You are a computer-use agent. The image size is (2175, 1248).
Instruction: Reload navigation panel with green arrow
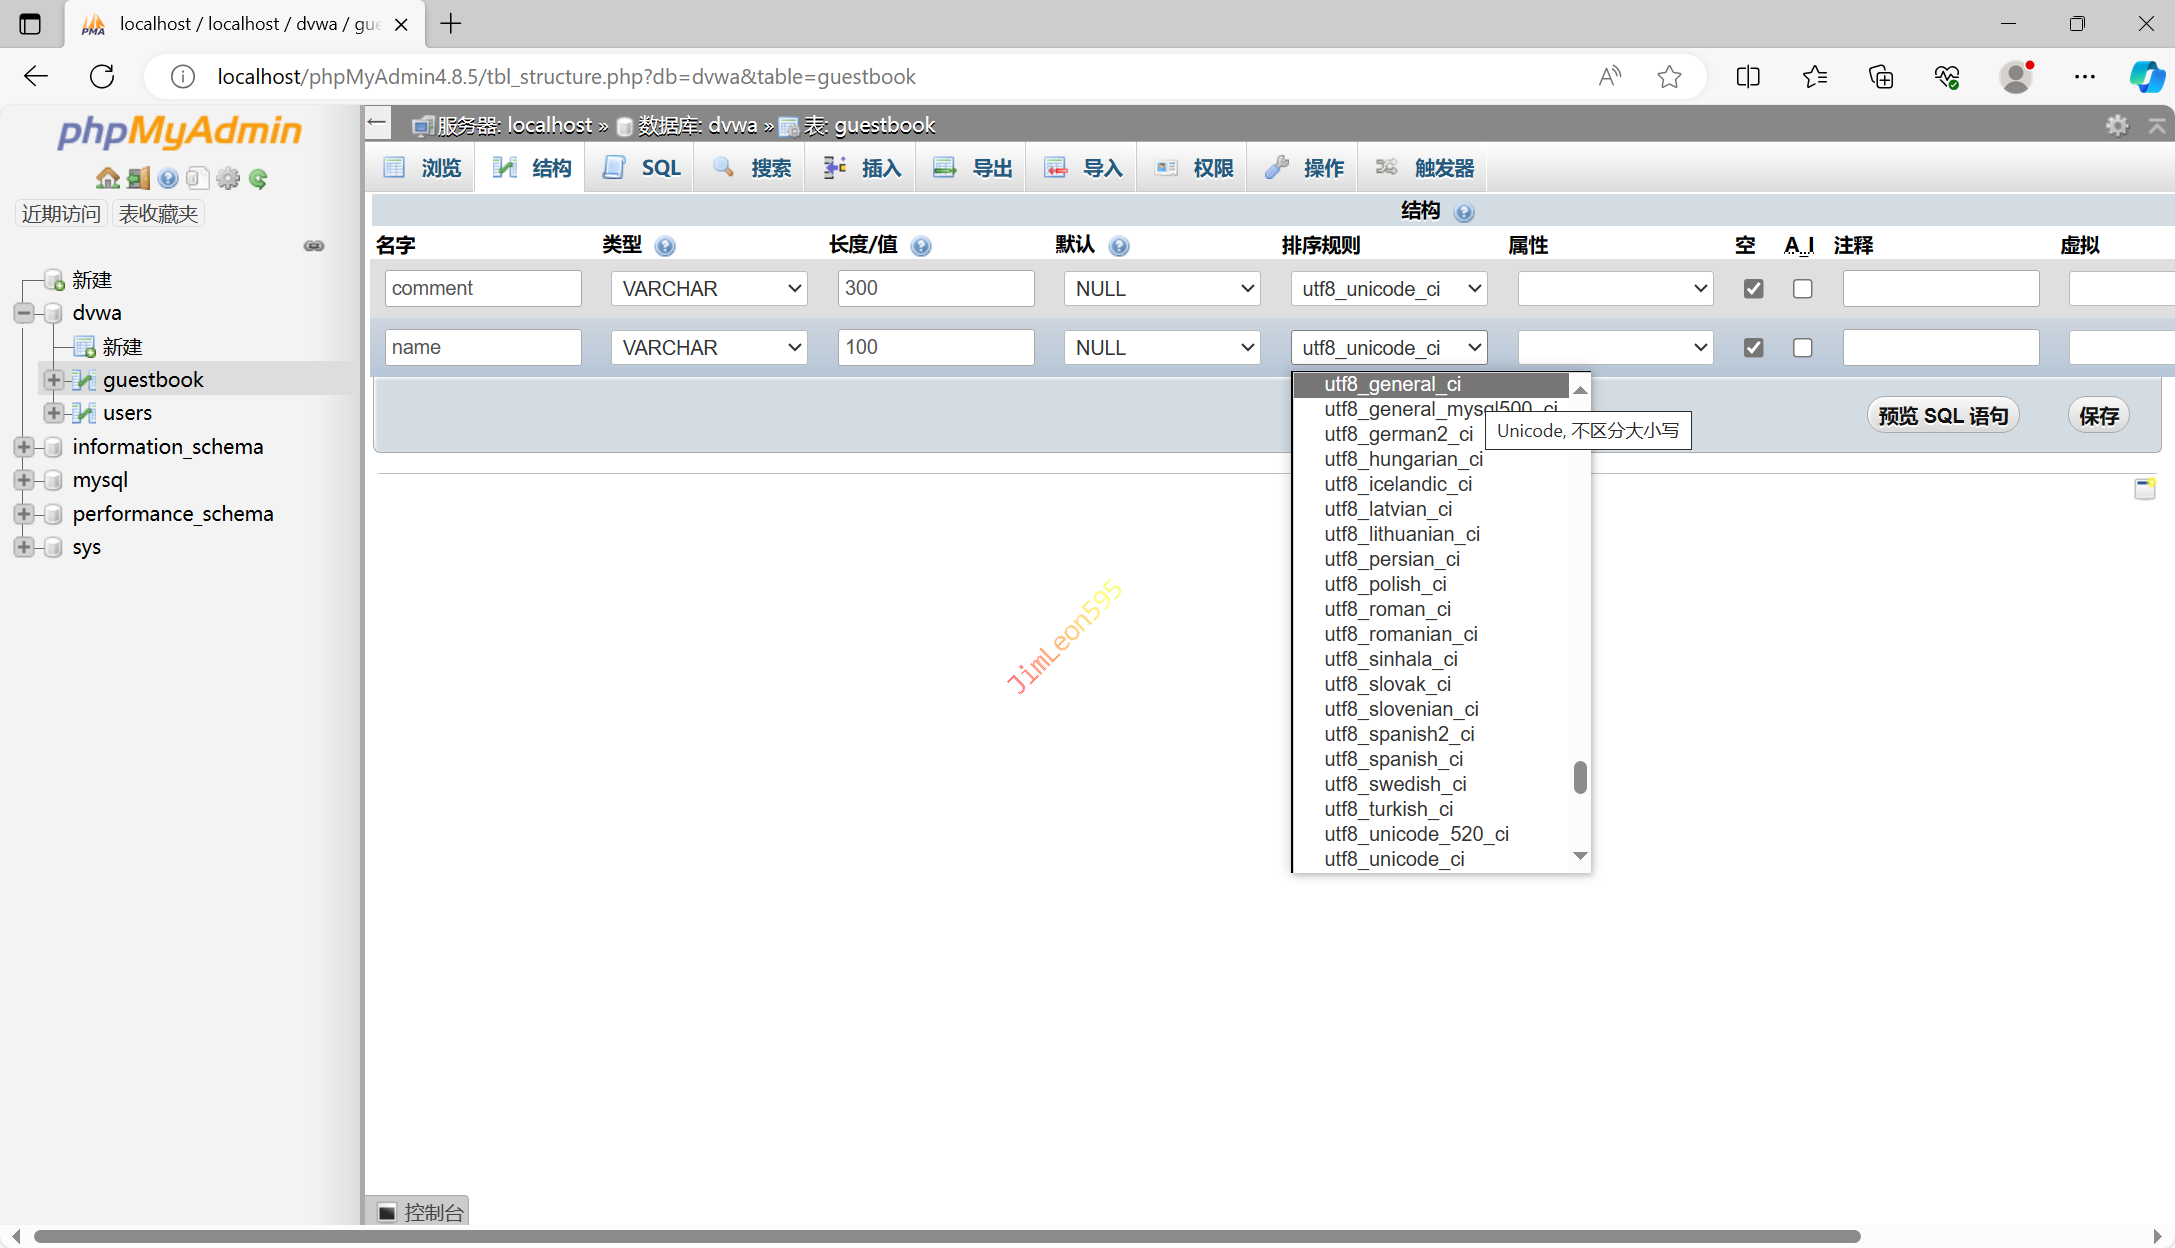pos(258,179)
